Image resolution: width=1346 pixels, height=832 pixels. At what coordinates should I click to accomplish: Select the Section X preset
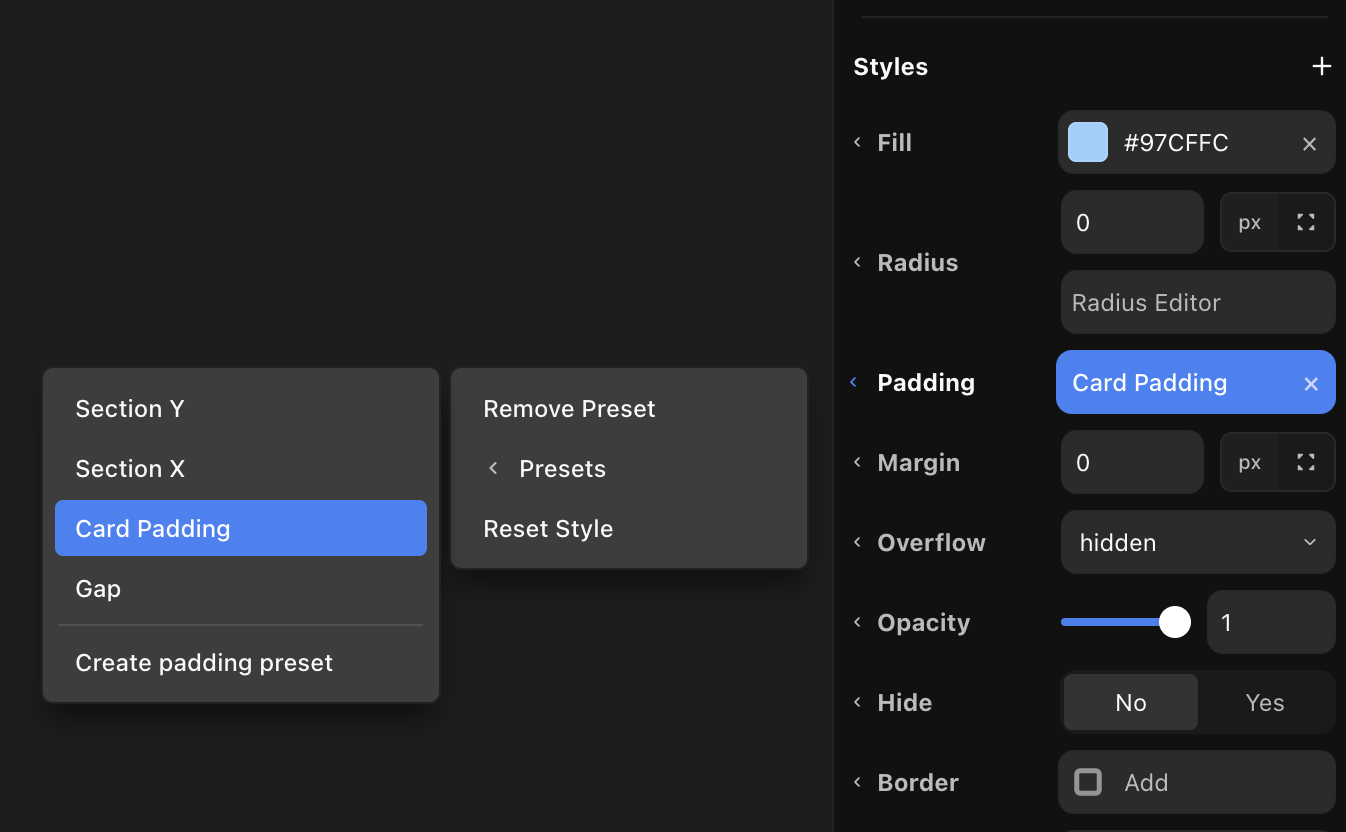click(241, 468)
